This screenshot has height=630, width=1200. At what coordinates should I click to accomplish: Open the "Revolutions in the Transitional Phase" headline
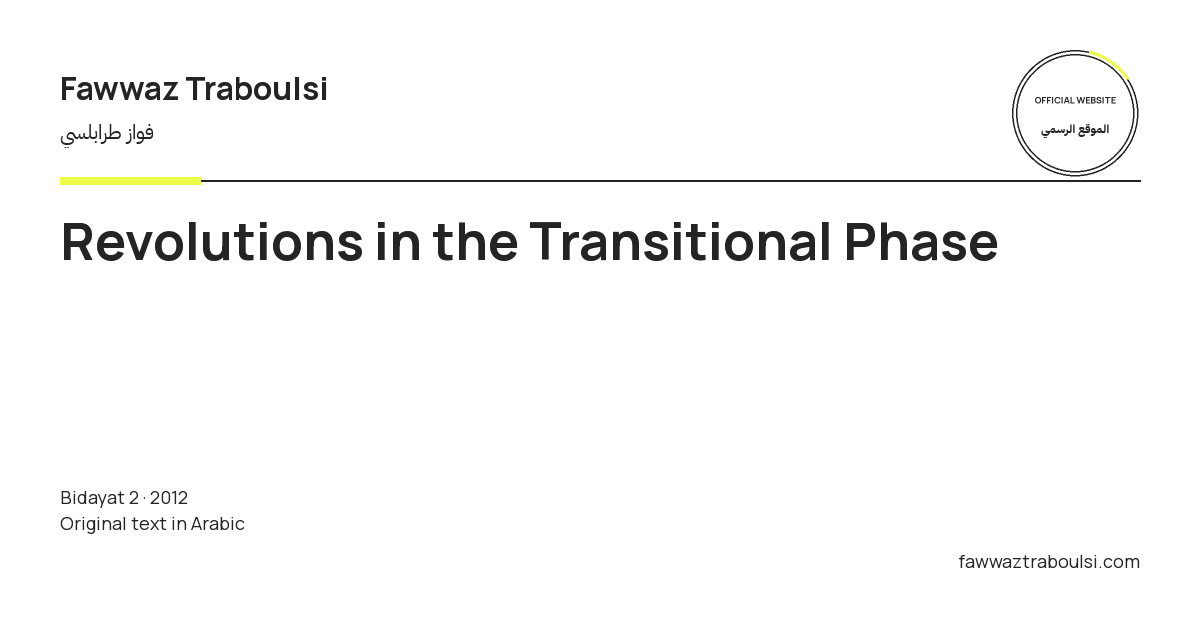click(529, 242)
